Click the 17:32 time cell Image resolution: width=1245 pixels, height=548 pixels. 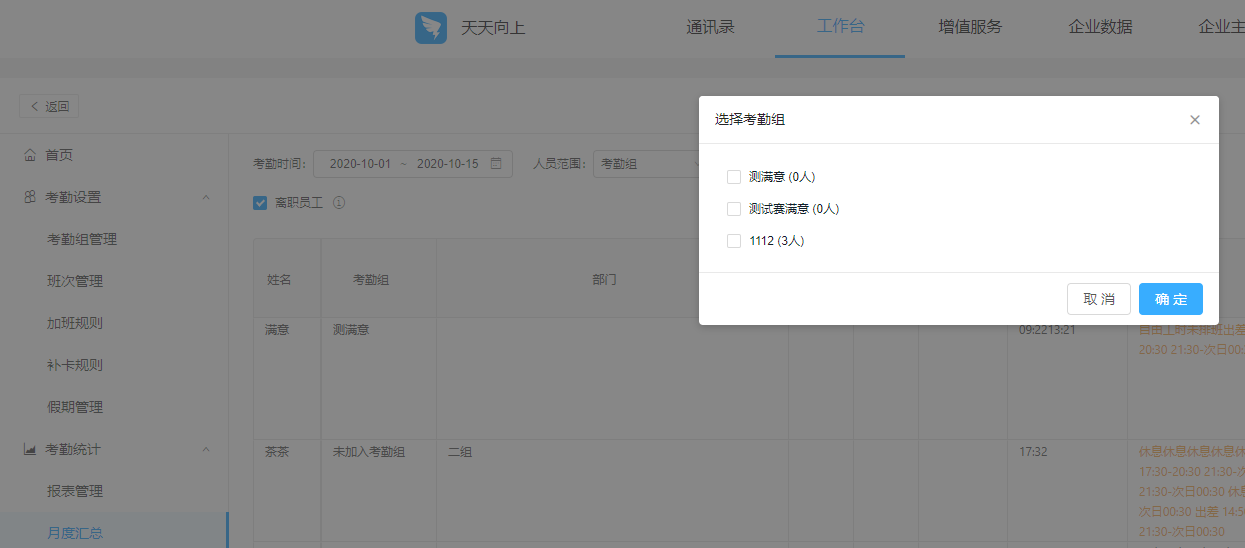coord(1033,452)
